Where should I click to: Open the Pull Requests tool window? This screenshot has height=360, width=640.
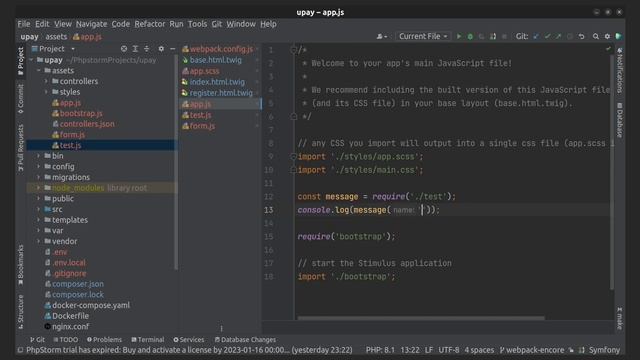(20, 148)
